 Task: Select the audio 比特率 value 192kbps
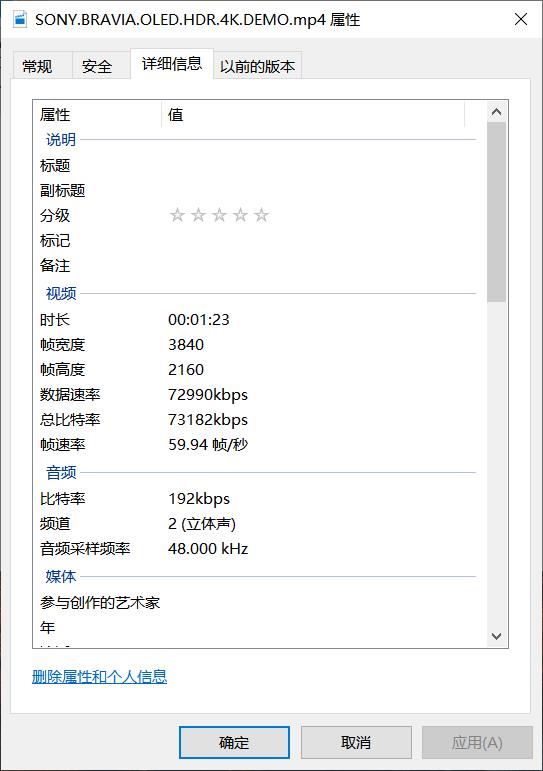pos(199,499)
